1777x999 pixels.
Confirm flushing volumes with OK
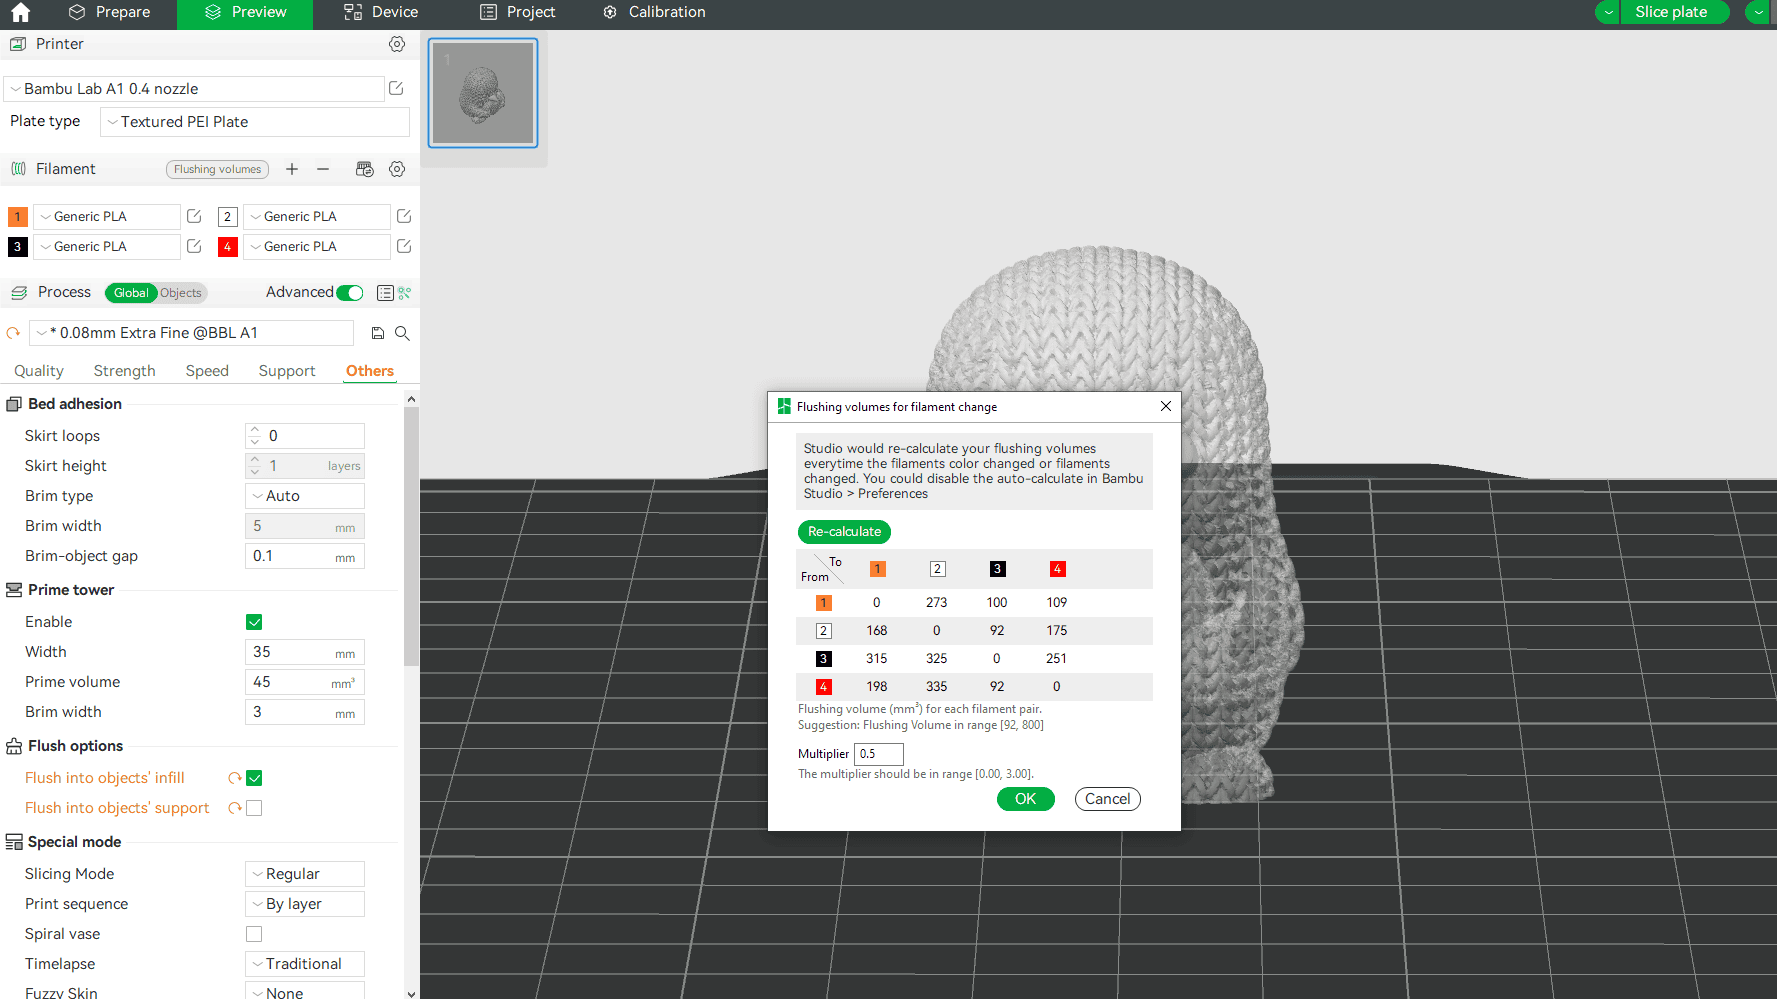click(1025, 799)
